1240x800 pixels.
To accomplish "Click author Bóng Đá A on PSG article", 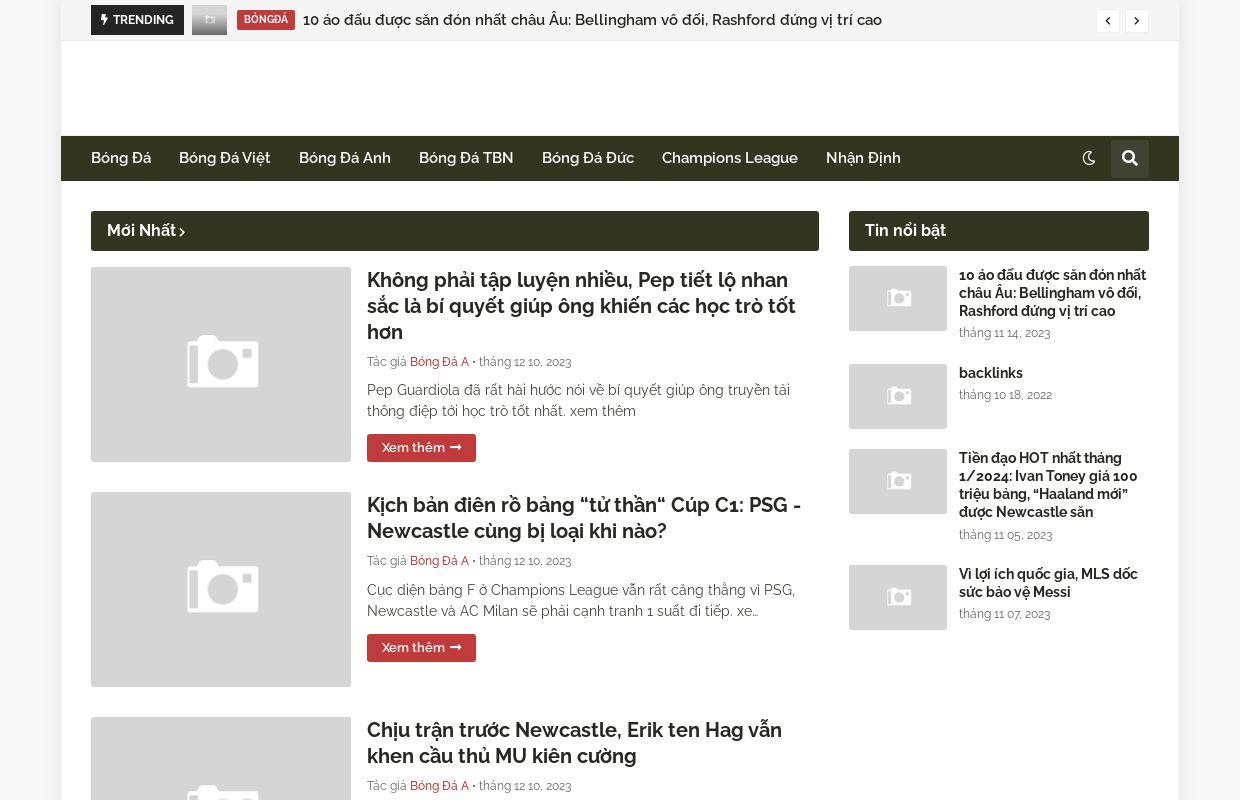I will click(439, 561).
